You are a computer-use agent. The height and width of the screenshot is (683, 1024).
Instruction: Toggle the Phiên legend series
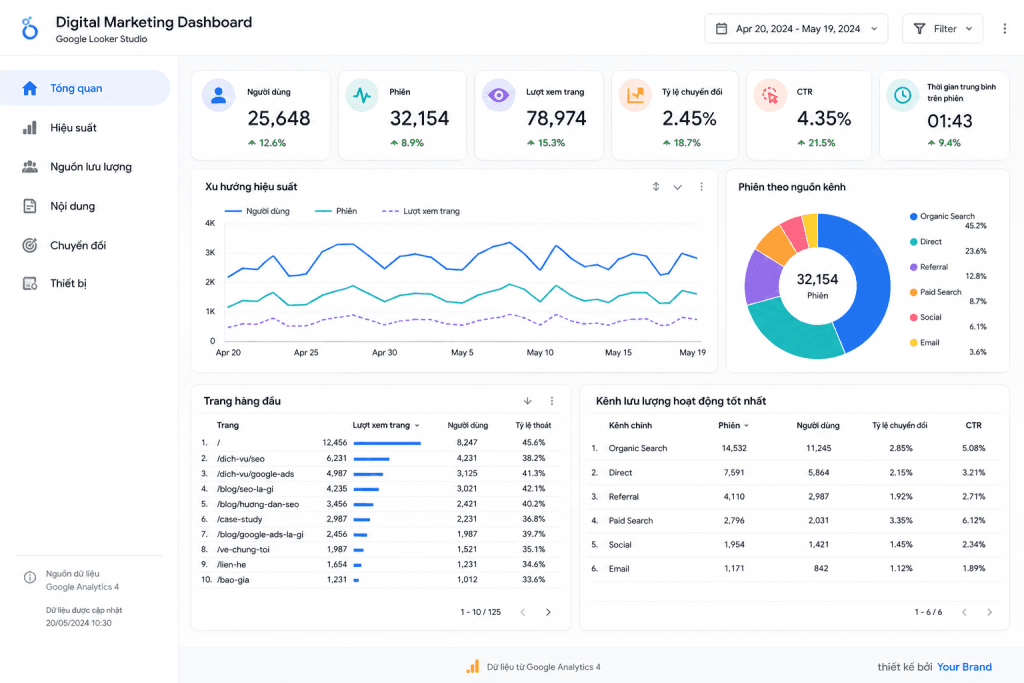[336, 211]
